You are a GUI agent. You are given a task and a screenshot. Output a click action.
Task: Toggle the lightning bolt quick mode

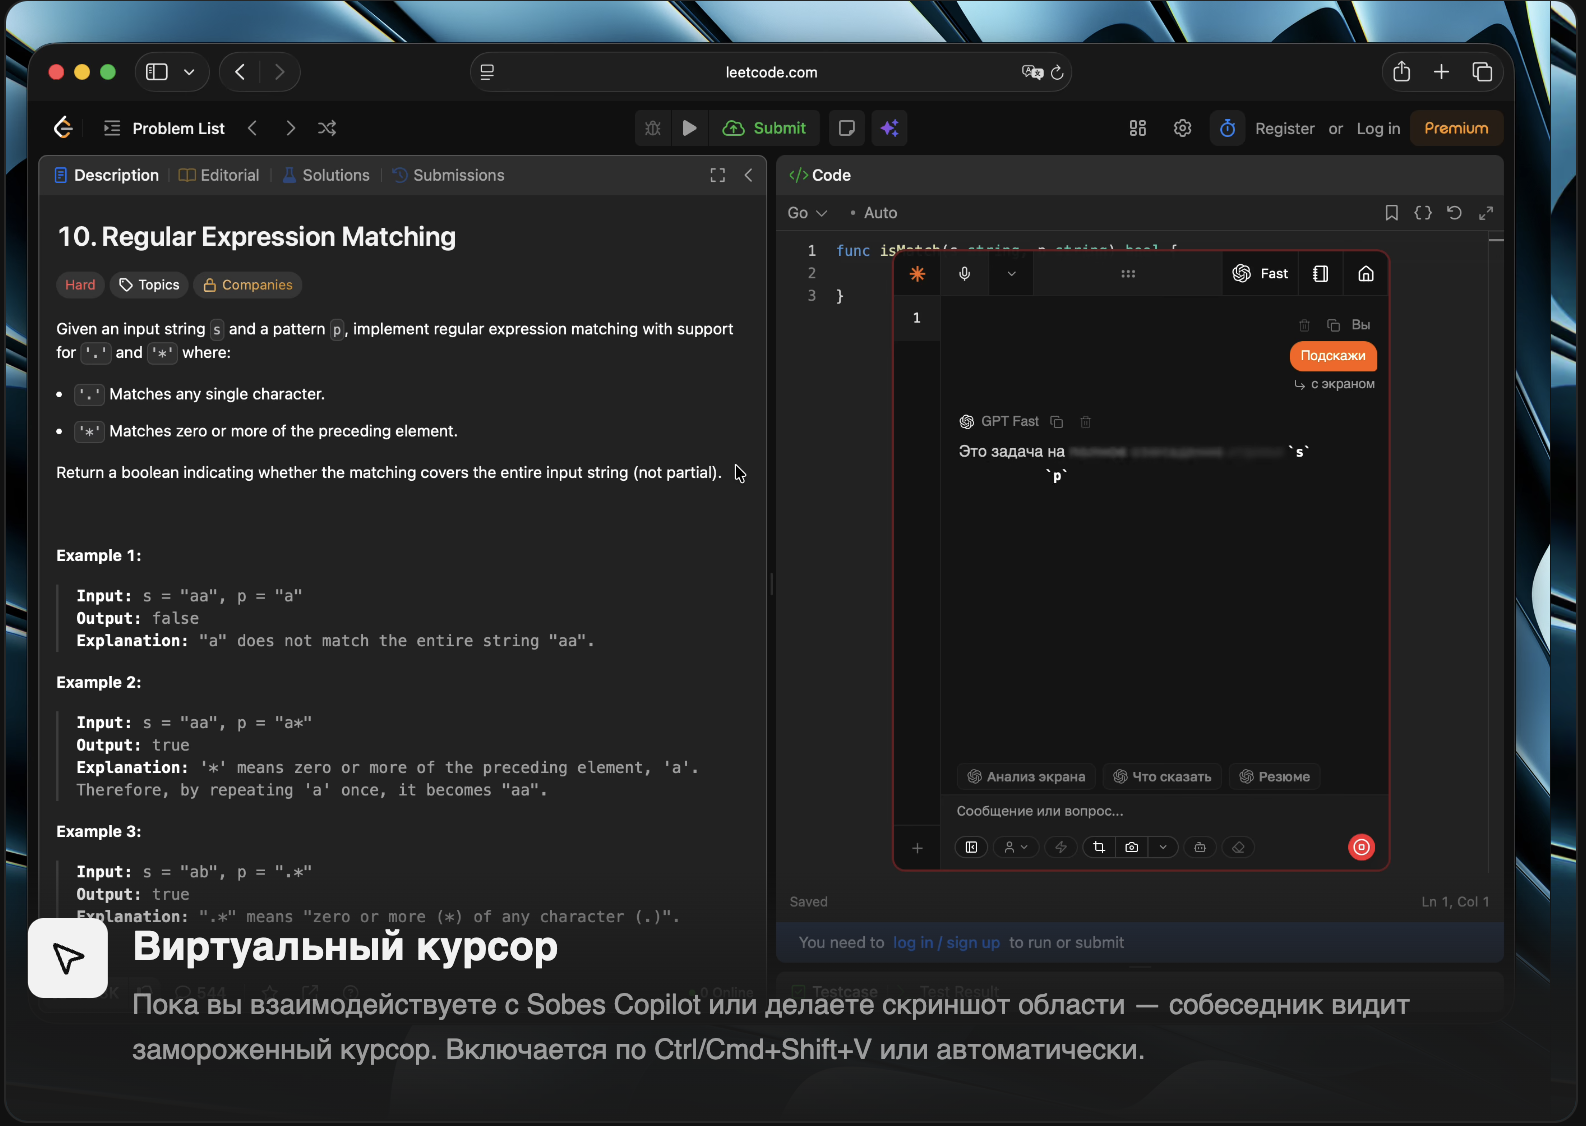coord(1061,847)
